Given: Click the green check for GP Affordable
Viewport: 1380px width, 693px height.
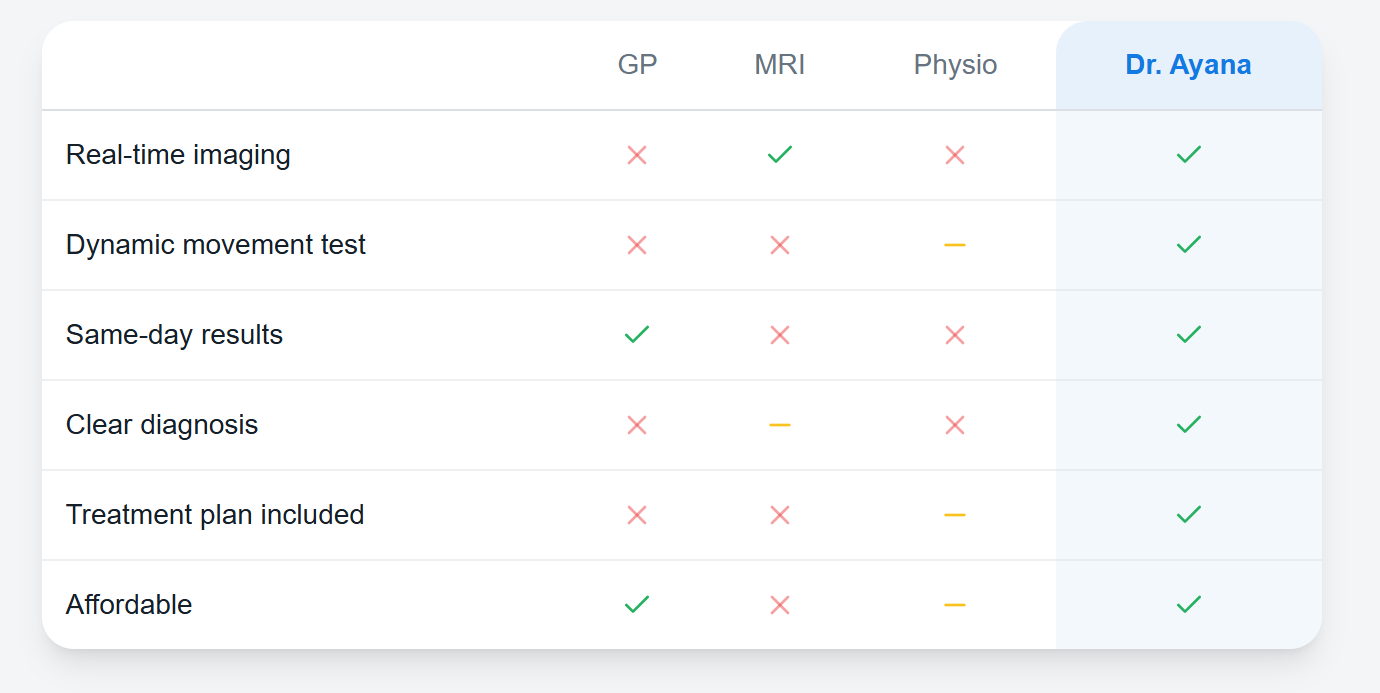Looking at the screenshot, I should pyautogui.click(x=637, y=605).
